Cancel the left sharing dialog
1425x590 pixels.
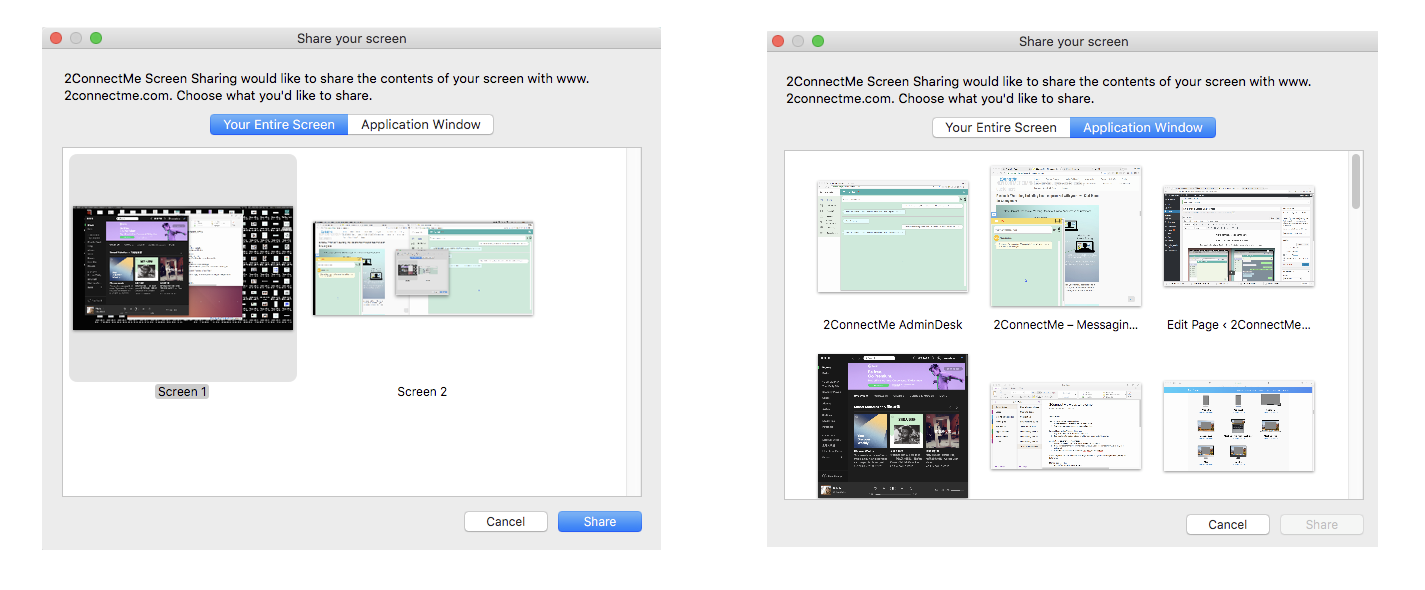(505, 521)
